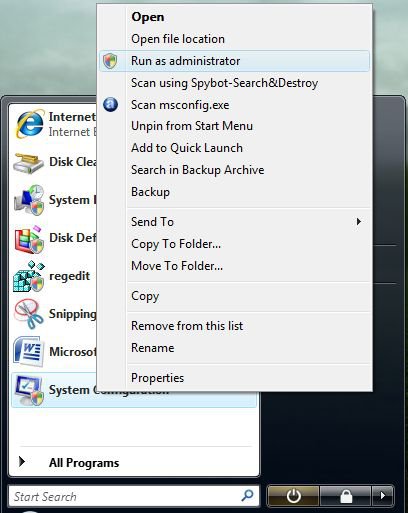Click the power button icon
The image size is (408, 513).
(293, 496)
